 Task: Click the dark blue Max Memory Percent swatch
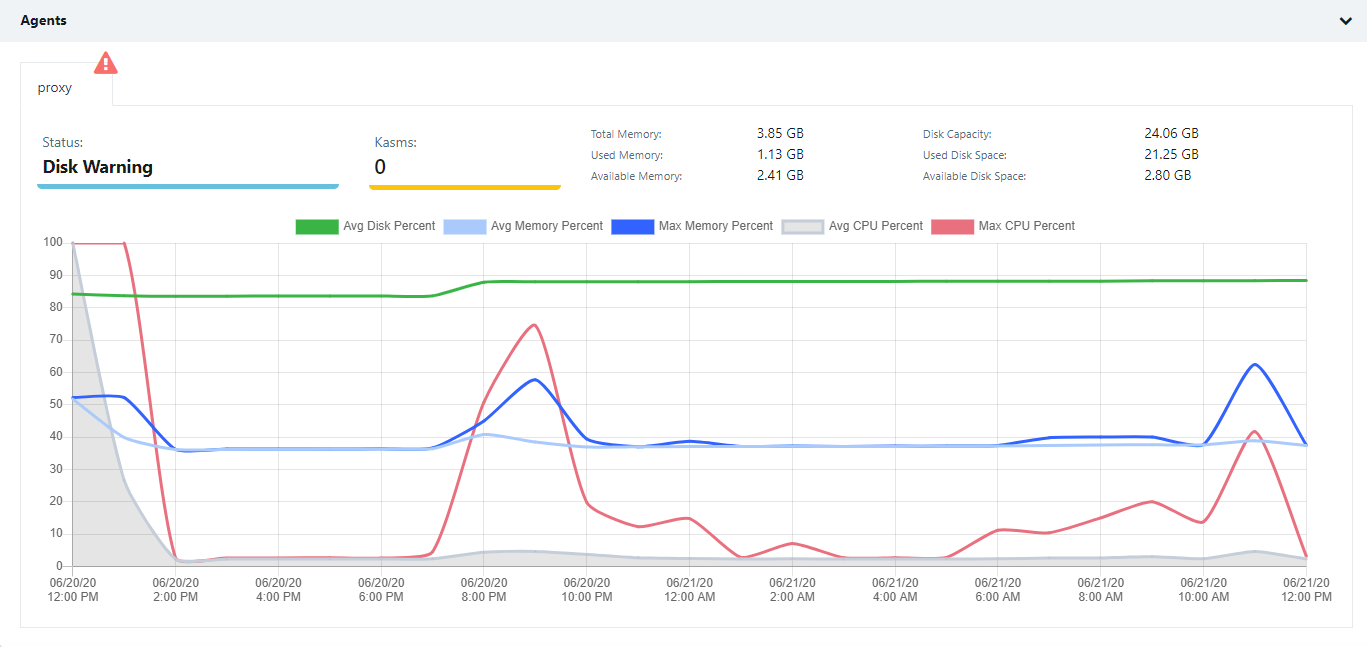pyautogui.click(x=631, y=226)
